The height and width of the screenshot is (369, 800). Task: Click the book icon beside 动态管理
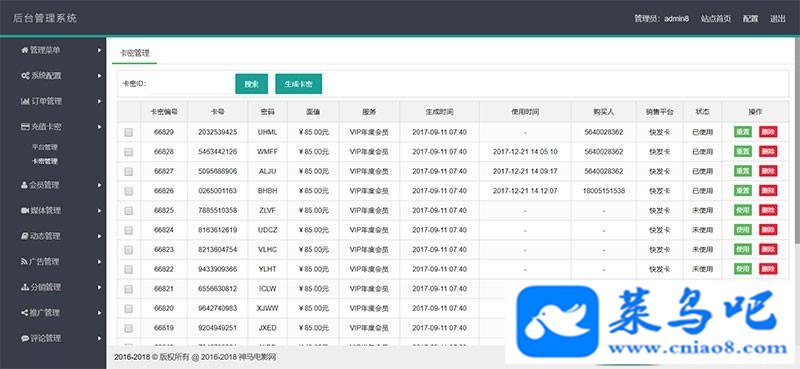tap(24, 236)
